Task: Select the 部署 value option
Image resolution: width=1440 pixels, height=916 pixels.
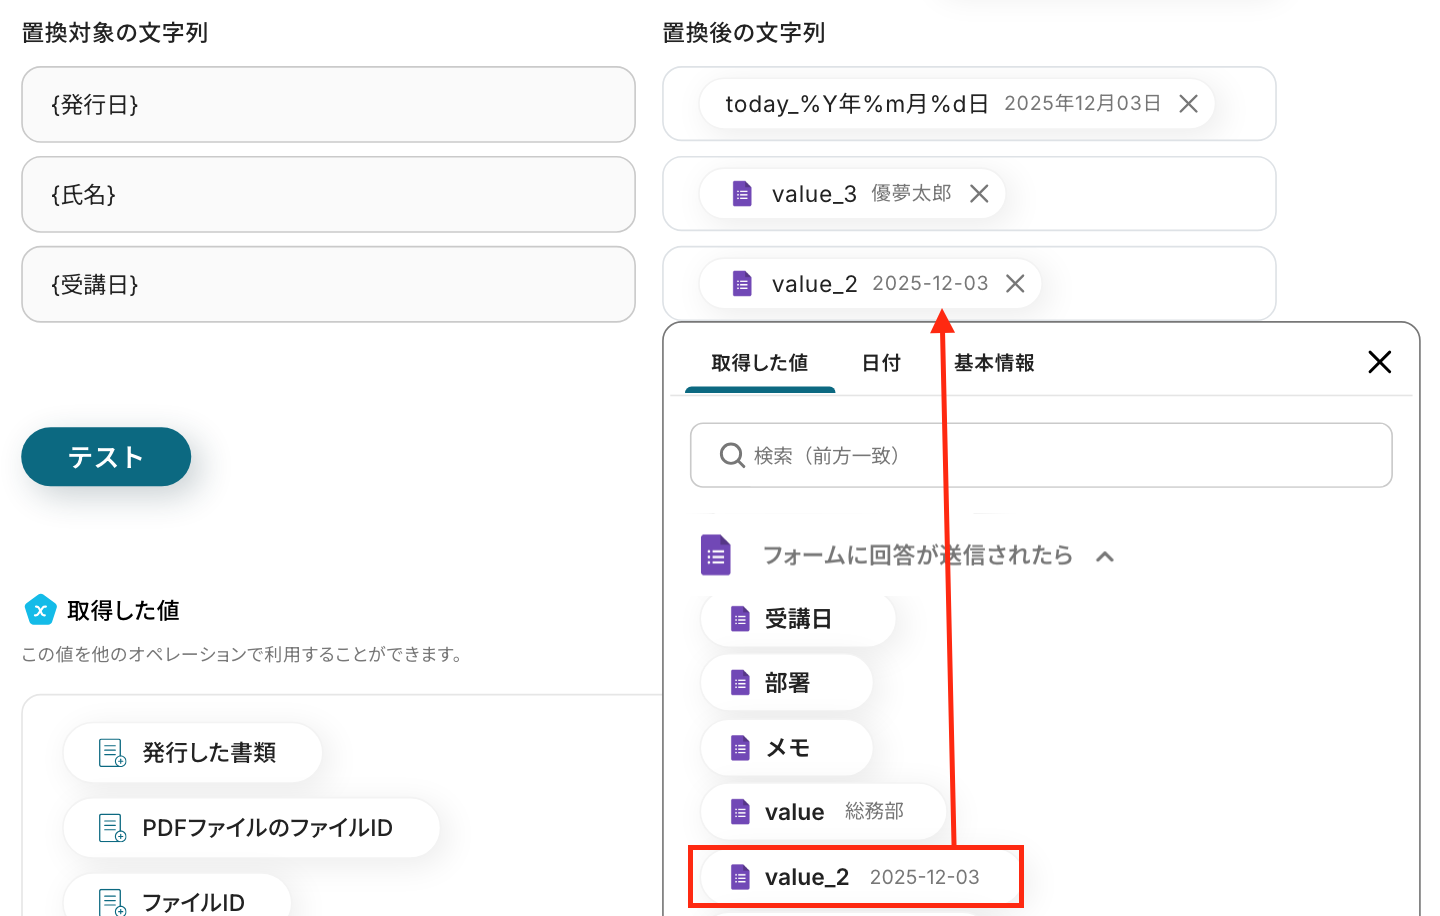Action: pos(786,684)
